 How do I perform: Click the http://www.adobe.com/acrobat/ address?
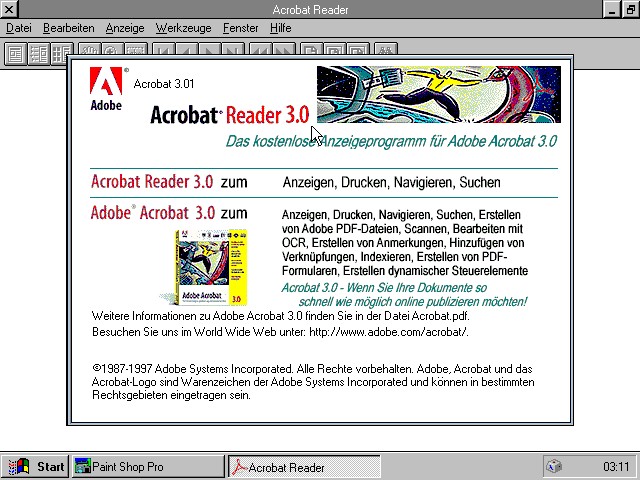[x=389, y=332]
